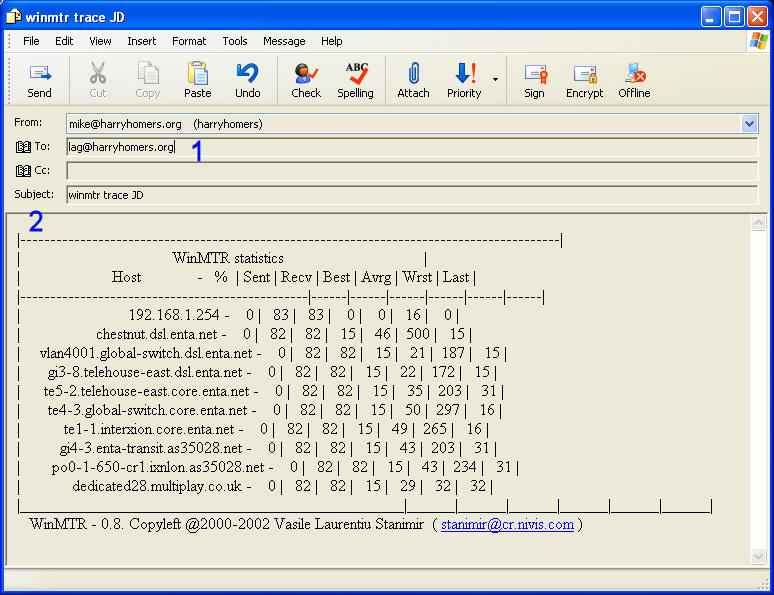Click the 'WinMTR statistics' heading text
This screenshot has width=774, height=595.
point(228,258)
